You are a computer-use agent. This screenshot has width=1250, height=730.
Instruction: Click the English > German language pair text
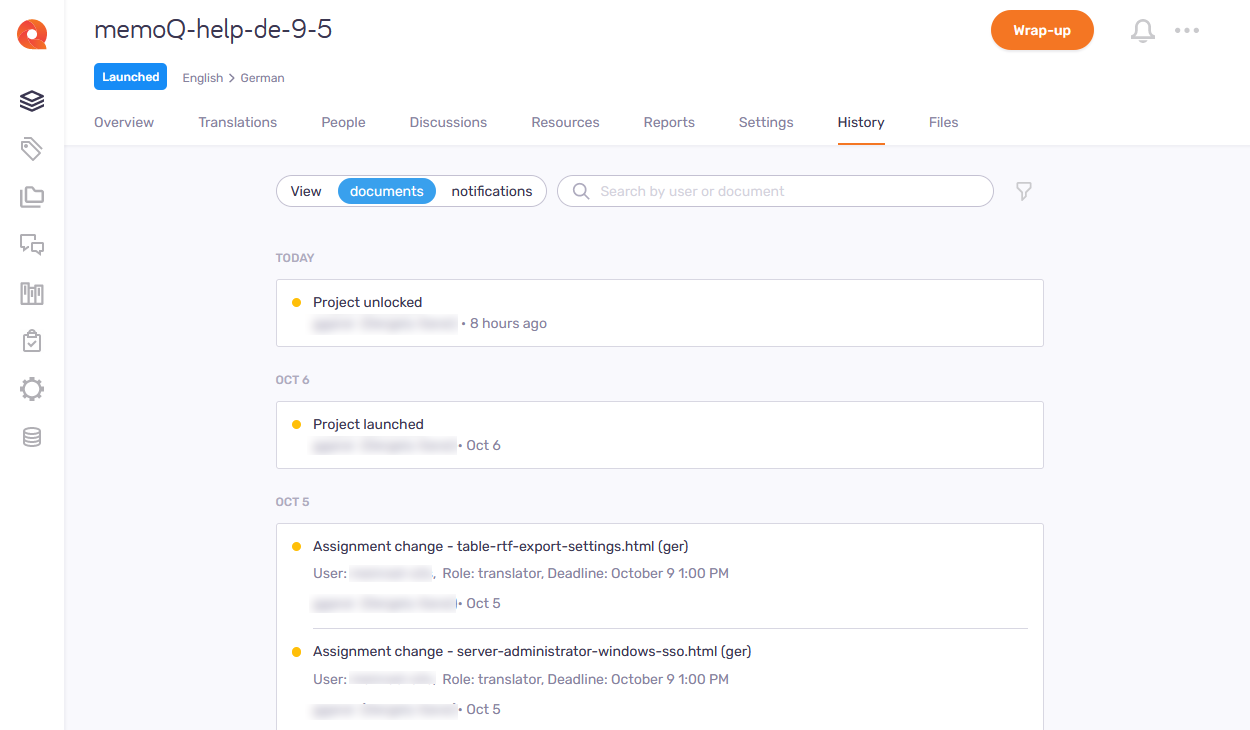click(233, 78)
